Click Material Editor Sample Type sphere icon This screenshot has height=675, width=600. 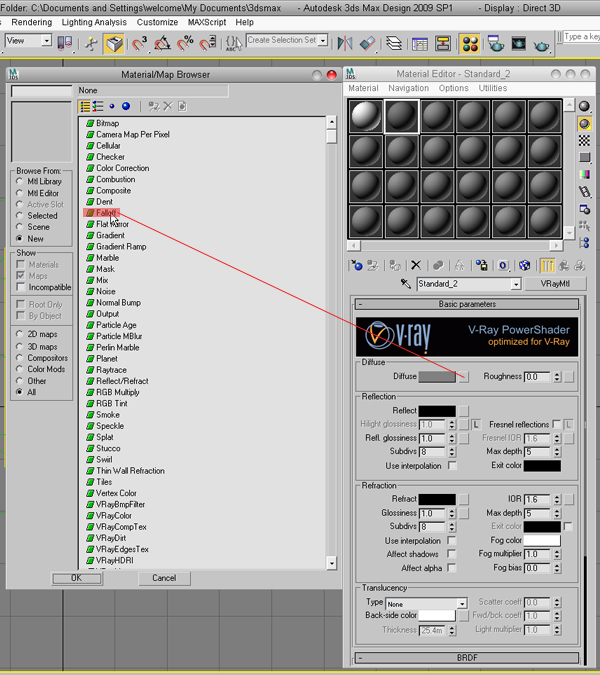click(584, 106)
